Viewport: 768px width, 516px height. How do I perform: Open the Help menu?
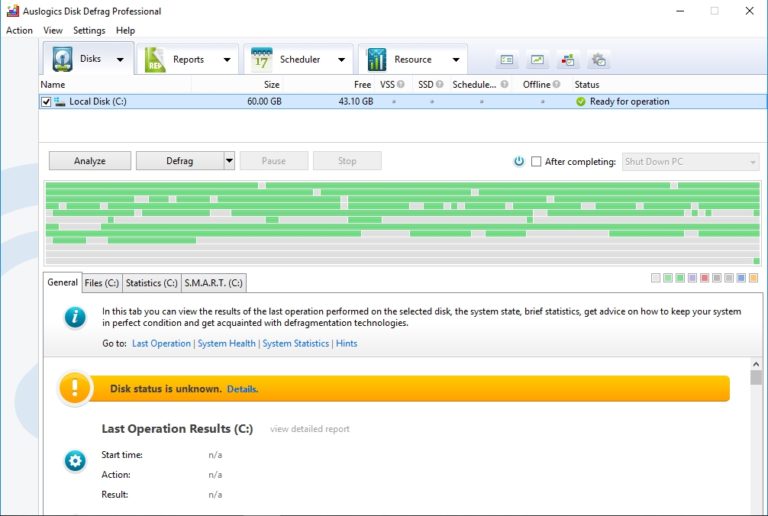pyautogui.click(x=125, y=30)
